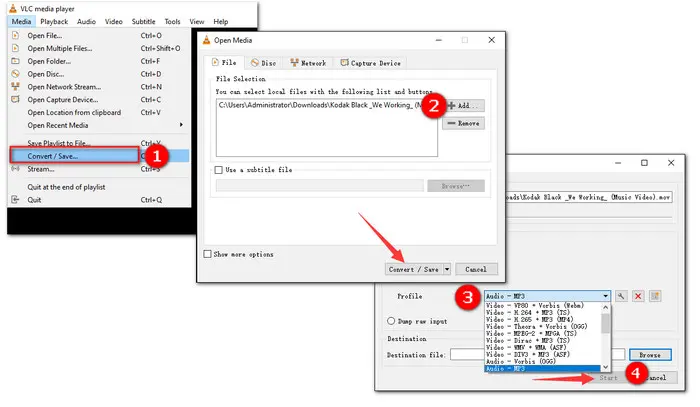The height and width of the screenshot is (407, 700).
Task: Edit selected profile with wrench icon
Action: [621, 296]
